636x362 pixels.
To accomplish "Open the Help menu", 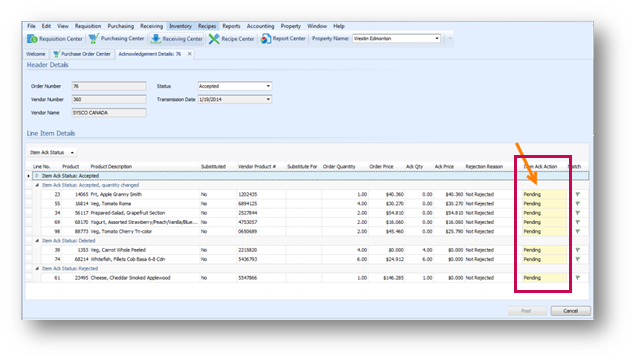I will point(339,26).
